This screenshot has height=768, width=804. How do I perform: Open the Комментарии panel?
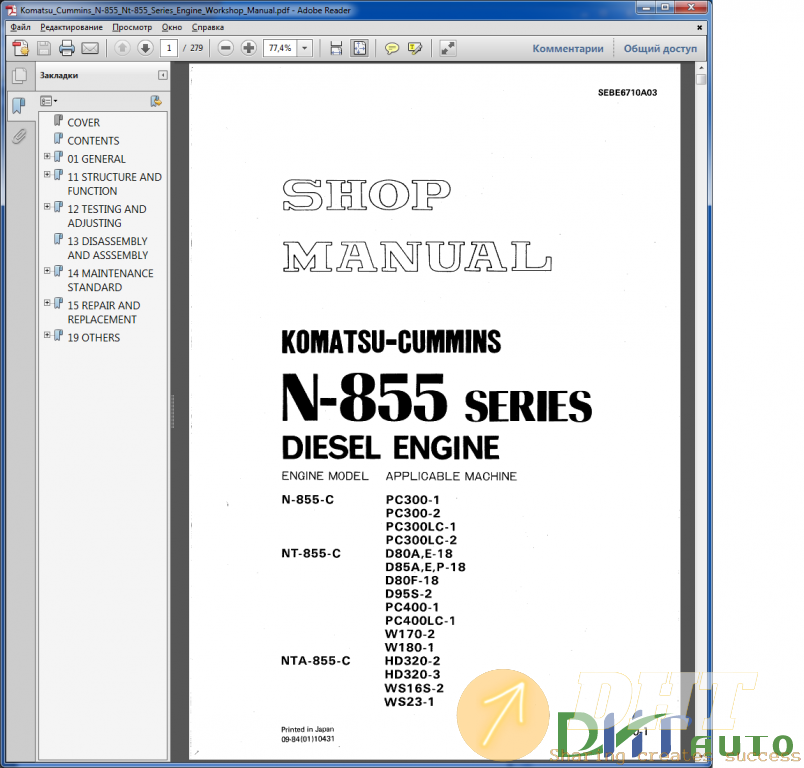point(568,49)
